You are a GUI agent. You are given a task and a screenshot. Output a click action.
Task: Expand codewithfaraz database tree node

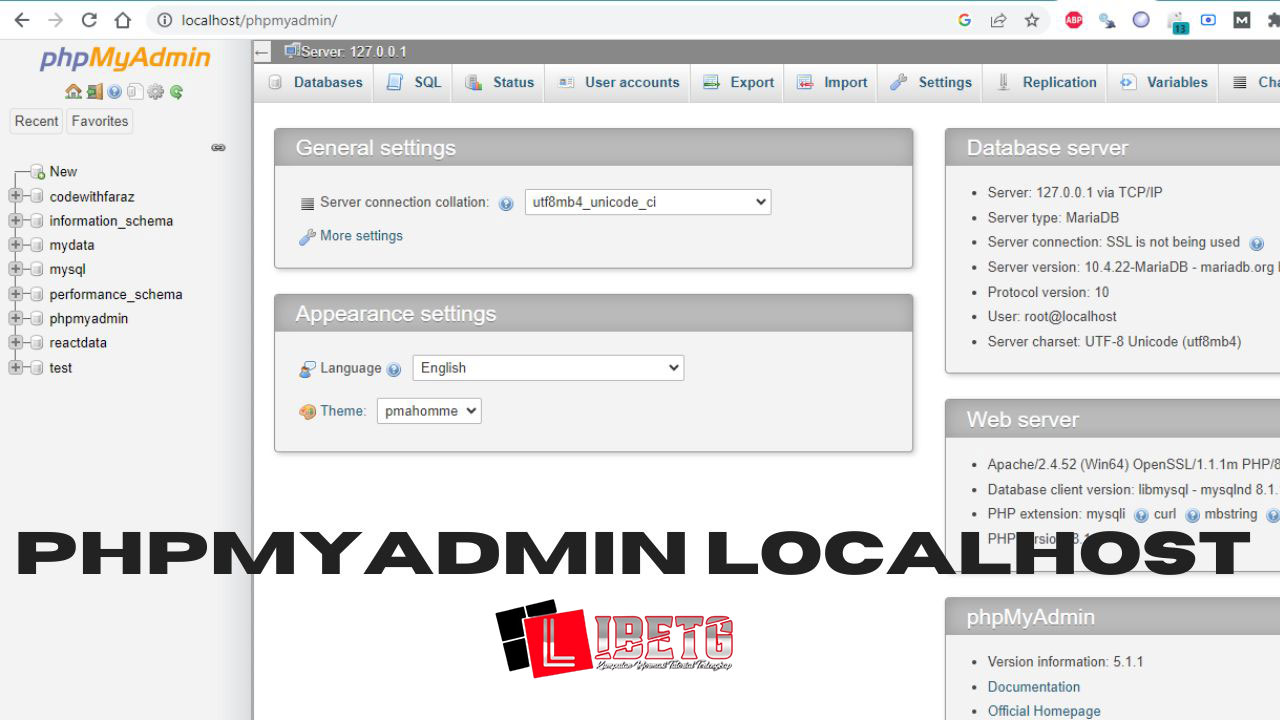click(15, 196)
